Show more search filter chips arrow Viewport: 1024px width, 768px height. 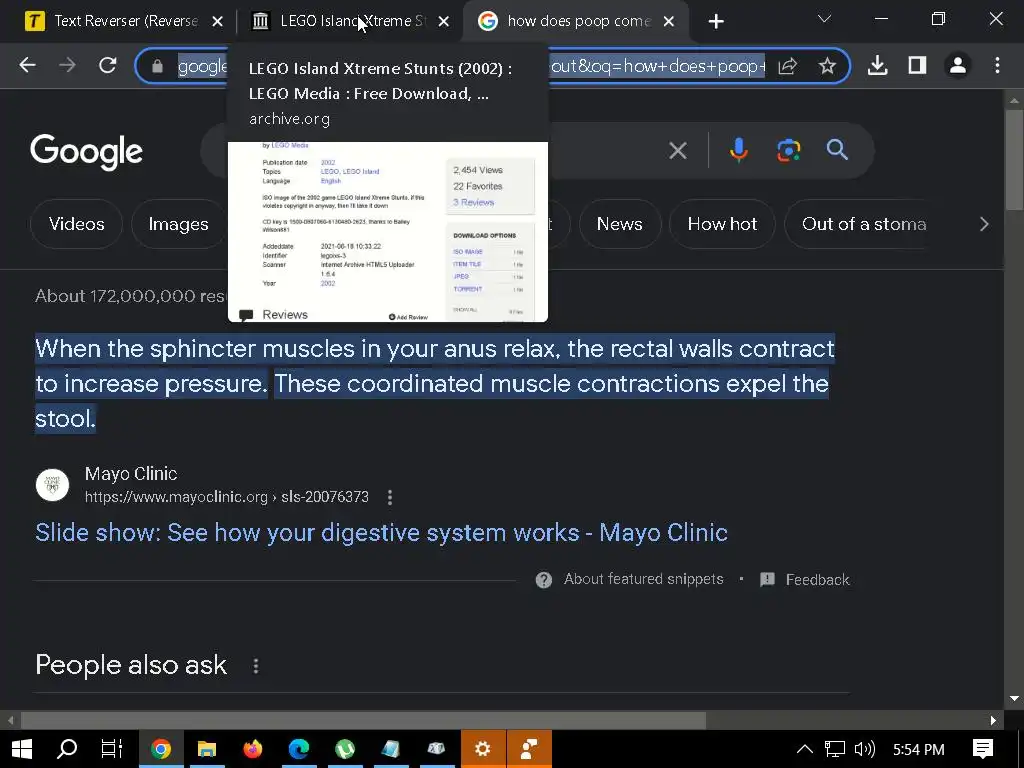pyautogui.click(x=984, y=225)
